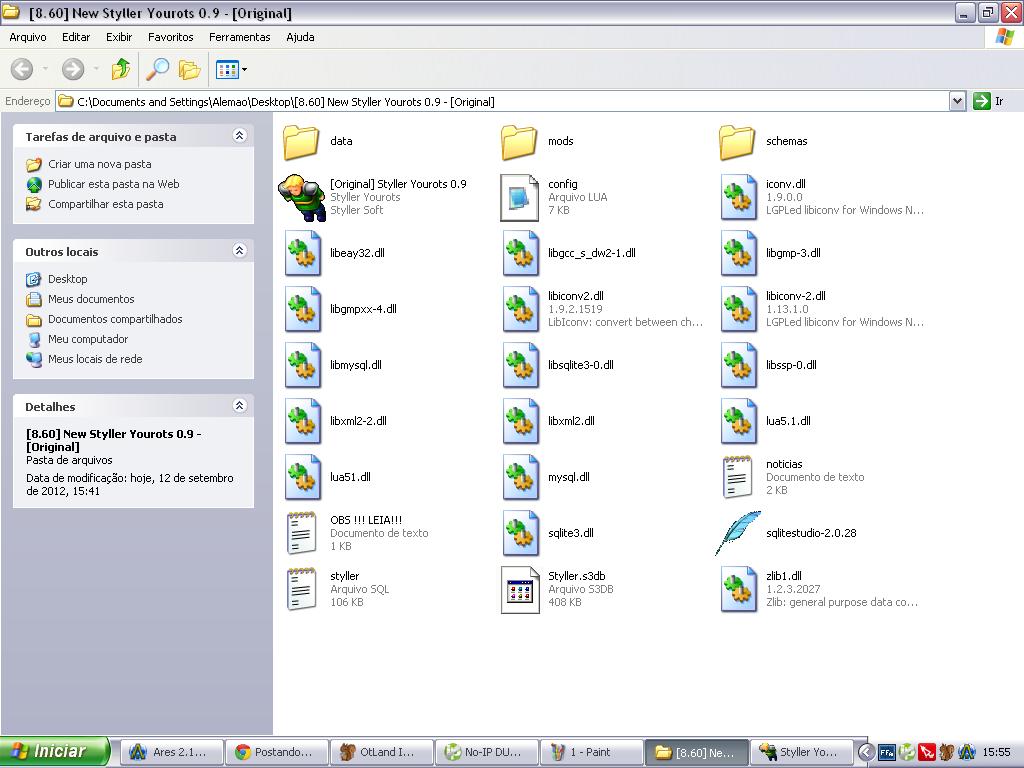Expand hidden system tray icons
Image resolution: width=1024 pixels, height=768 pixels.
pos(866,752)
